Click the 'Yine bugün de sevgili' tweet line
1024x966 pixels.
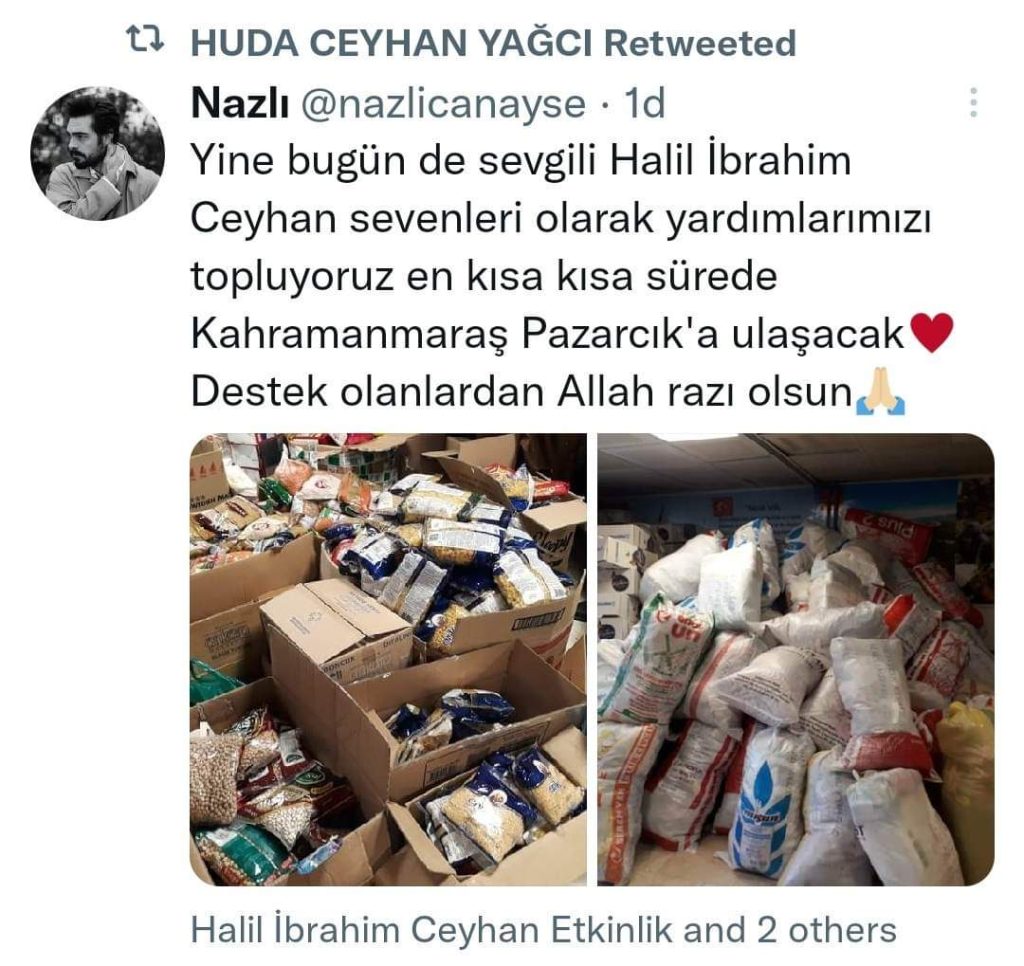520,160
